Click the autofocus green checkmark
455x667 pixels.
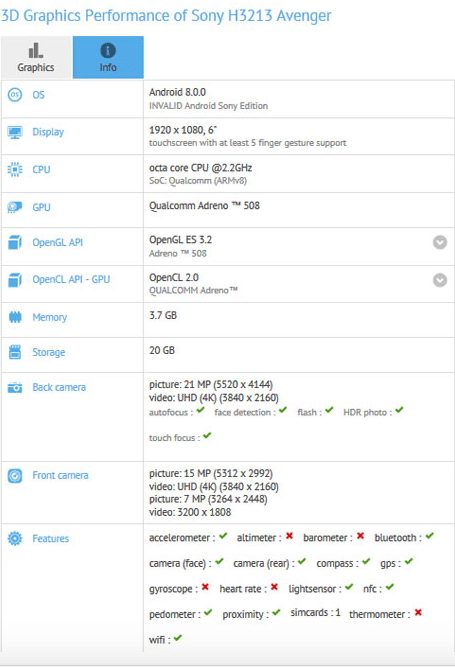point(201,410)
